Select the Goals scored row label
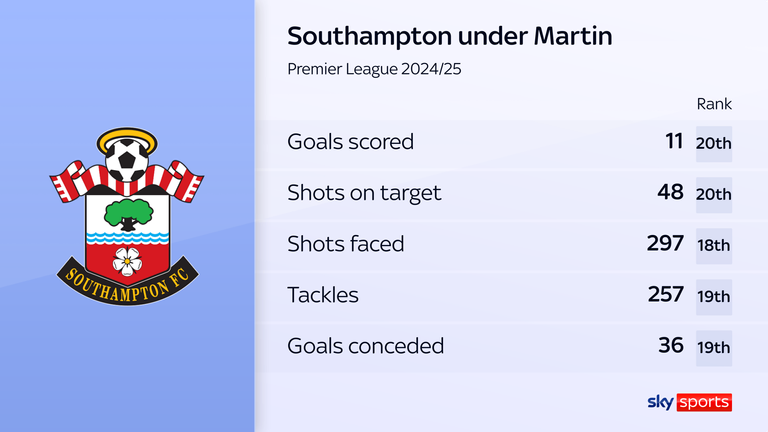The width and height of the screenshot is (768, 432). coord(350,142)
